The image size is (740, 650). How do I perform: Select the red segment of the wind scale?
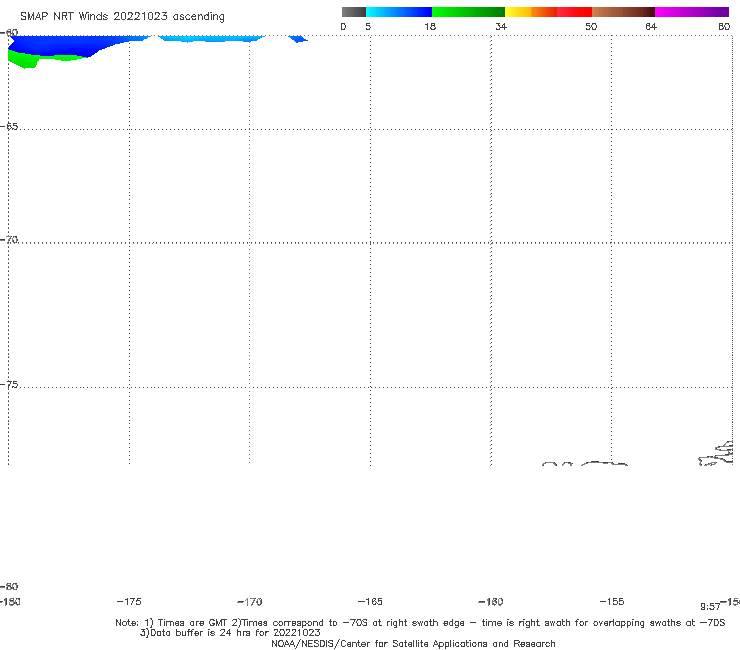[574, 12]
